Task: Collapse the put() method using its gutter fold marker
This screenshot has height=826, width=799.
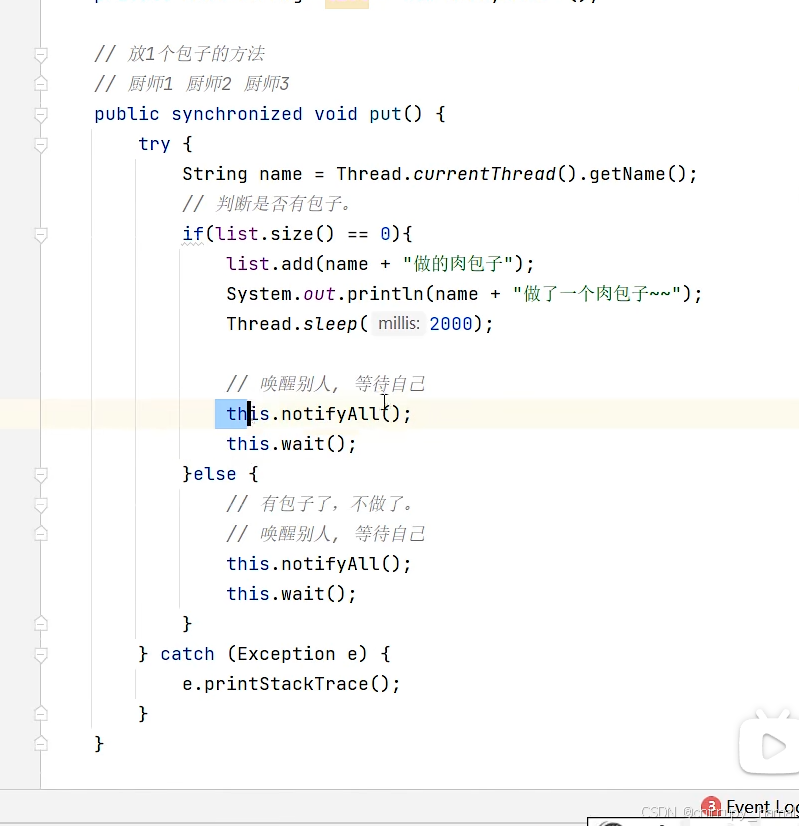Action: point(41,114)
